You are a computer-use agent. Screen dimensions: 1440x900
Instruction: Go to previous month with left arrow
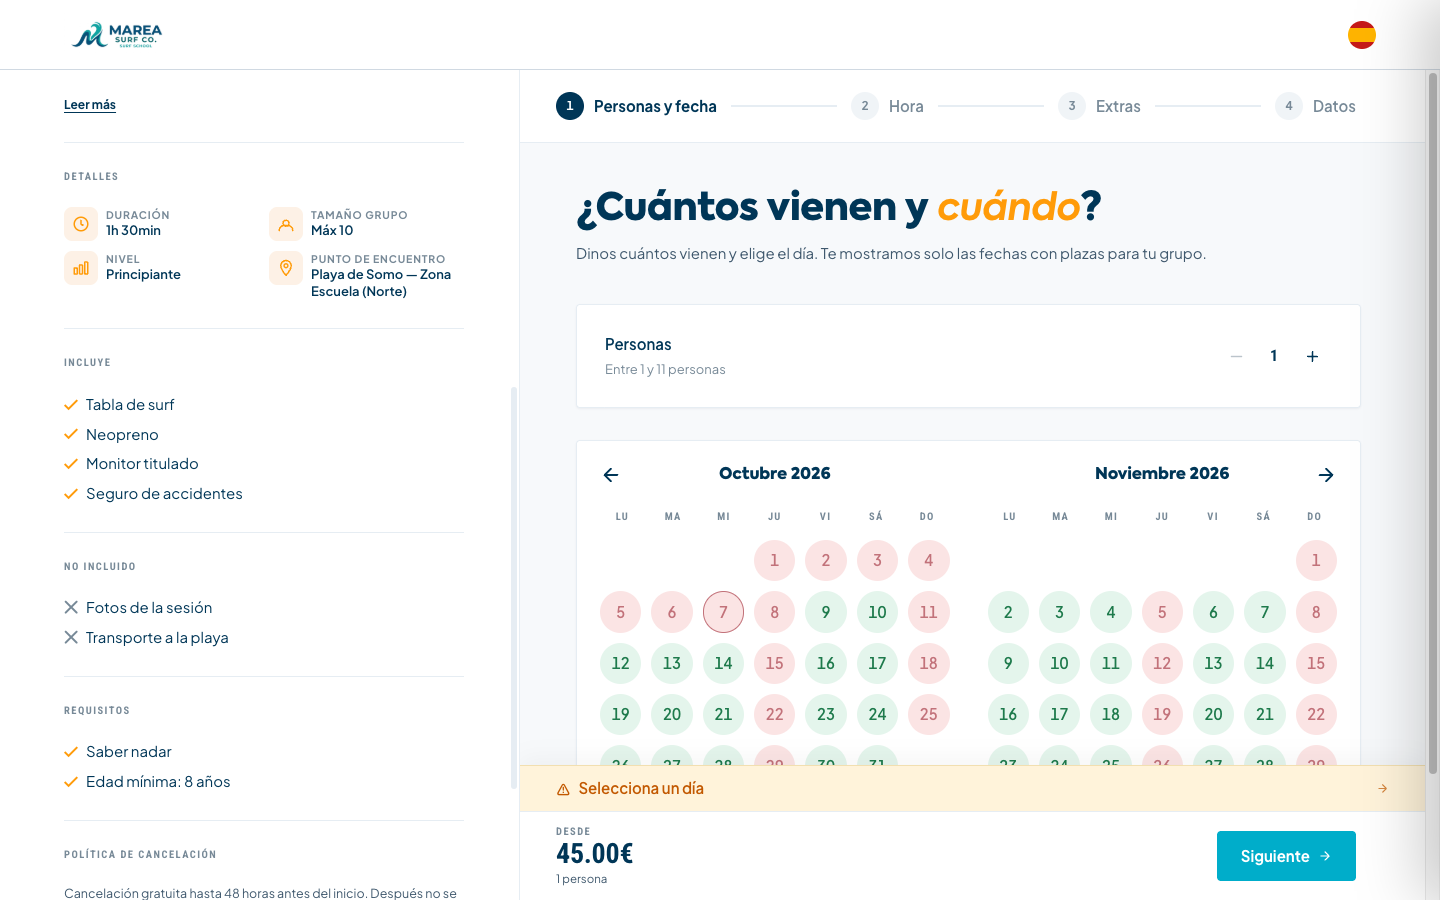click(611, 475)
